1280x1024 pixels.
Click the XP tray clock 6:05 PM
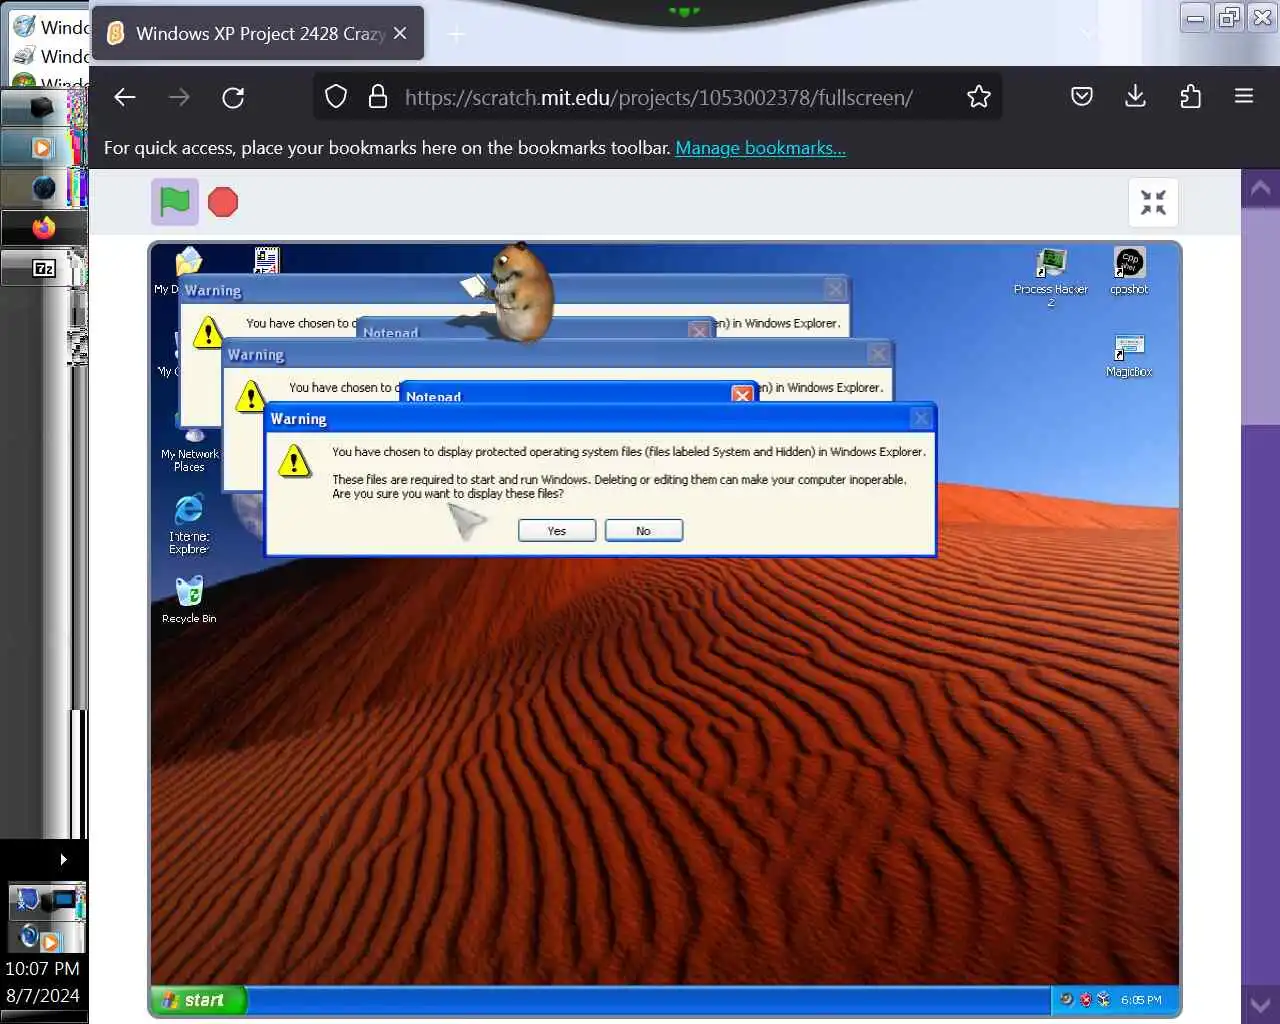[1141, 1000]
